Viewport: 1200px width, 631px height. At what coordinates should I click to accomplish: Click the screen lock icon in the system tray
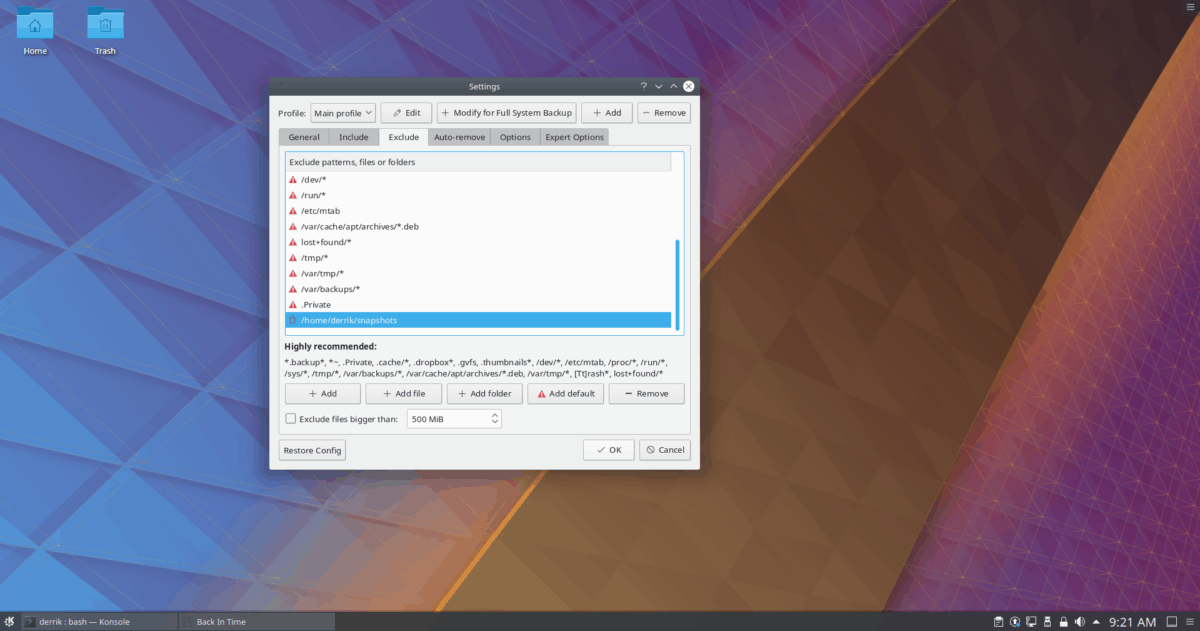coord(1063,621)
